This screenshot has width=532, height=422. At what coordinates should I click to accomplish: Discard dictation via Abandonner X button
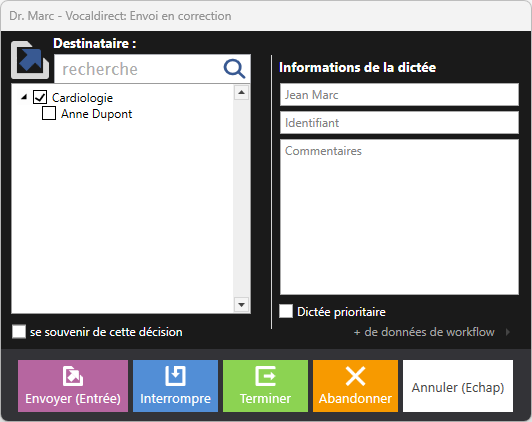point(355,386)
